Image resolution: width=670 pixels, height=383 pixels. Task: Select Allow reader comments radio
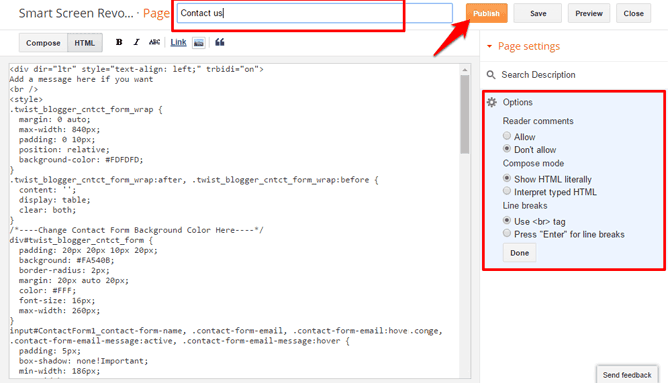pyautogui.click(x=507, y=136)
